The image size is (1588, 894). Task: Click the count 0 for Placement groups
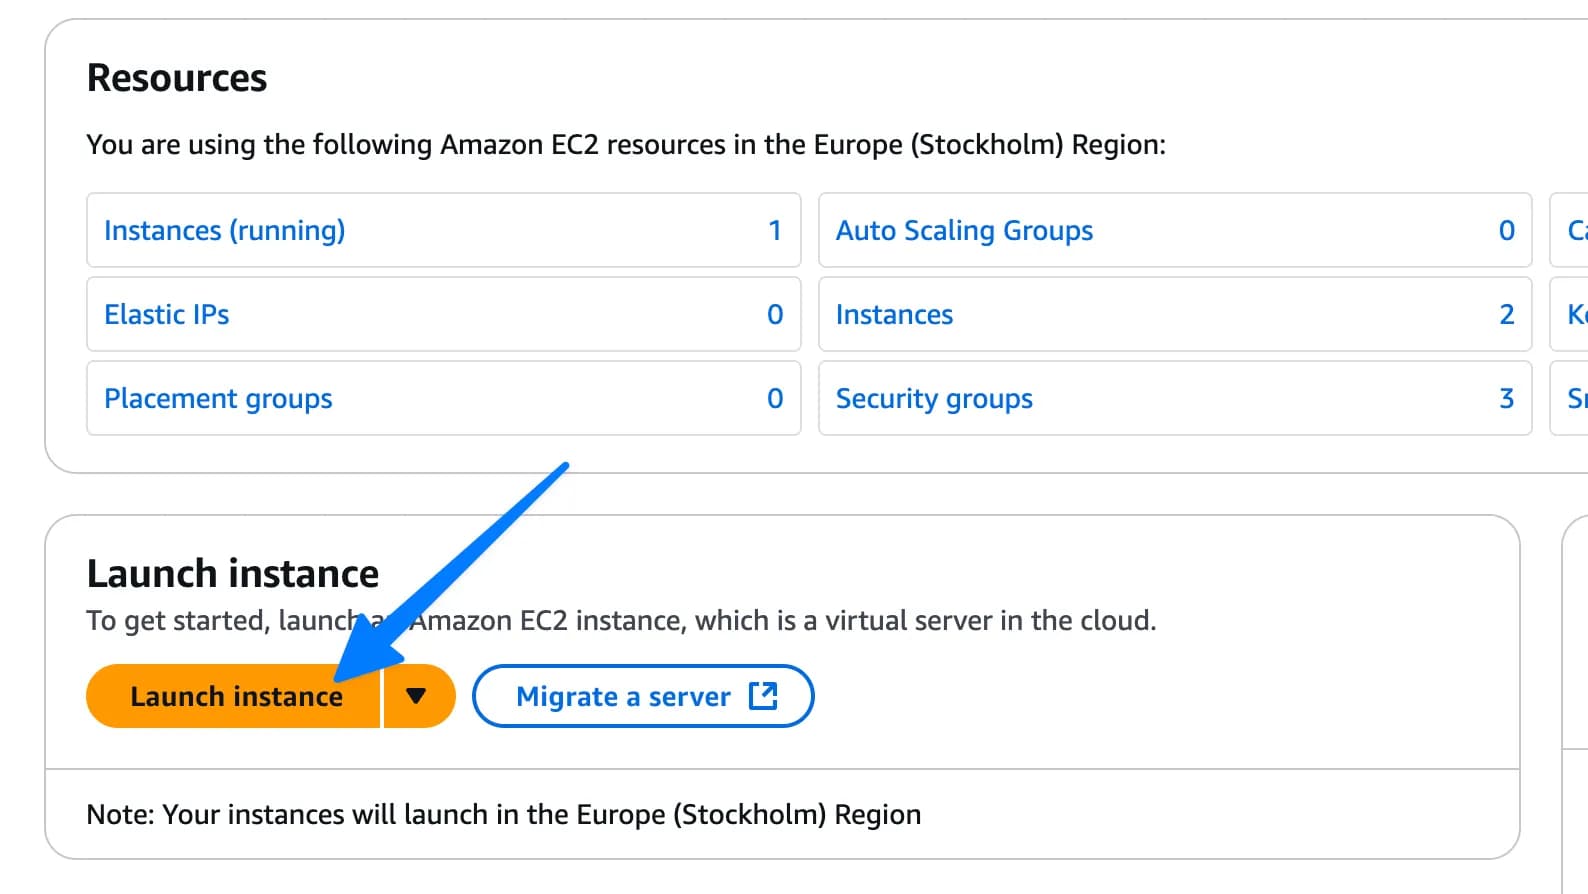point(775,398)
